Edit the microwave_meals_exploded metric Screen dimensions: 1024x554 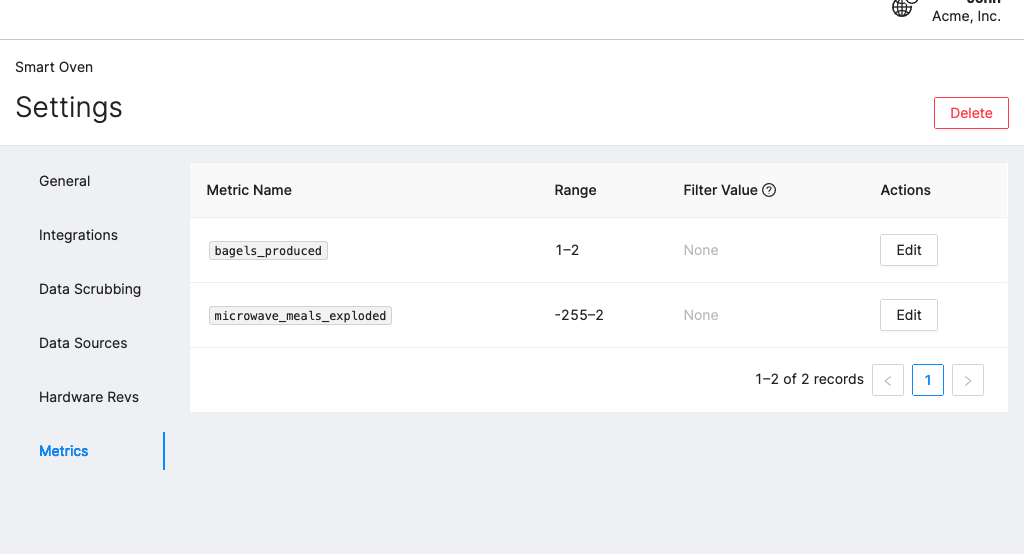(908, 315)
